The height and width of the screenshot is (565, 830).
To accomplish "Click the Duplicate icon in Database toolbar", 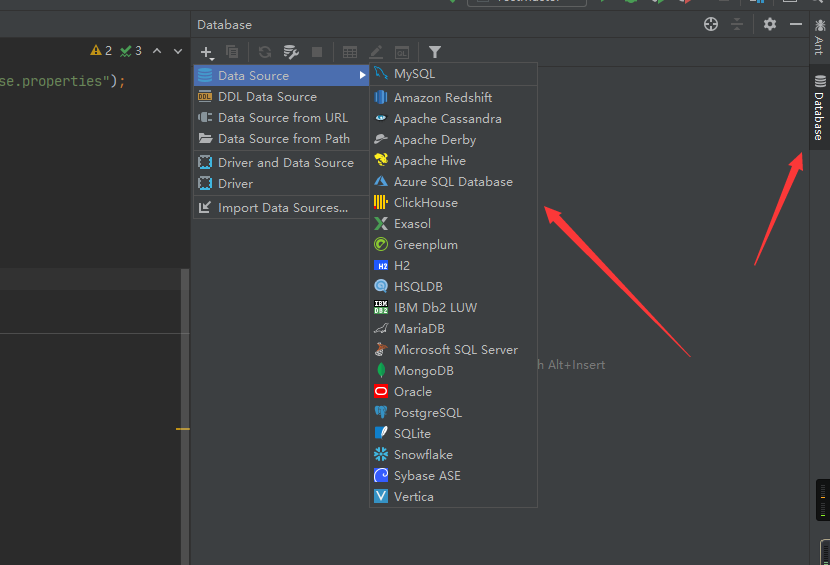I will click(x=232, y=52).
